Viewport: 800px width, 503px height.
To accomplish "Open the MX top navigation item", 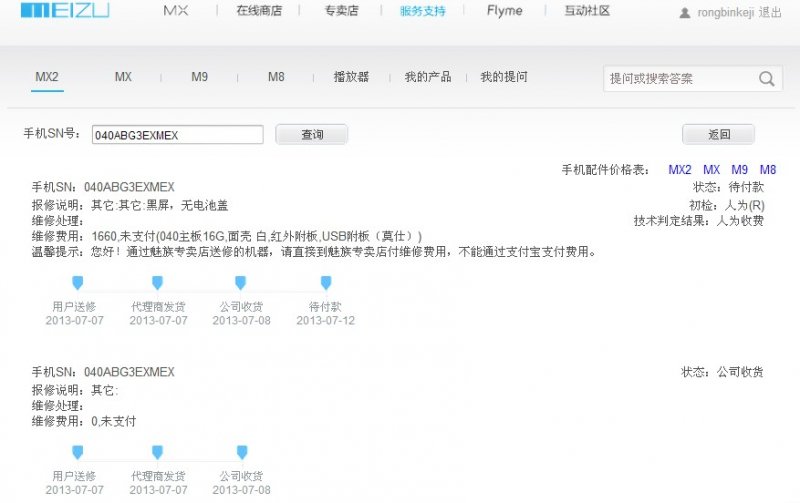I will 176,11.
